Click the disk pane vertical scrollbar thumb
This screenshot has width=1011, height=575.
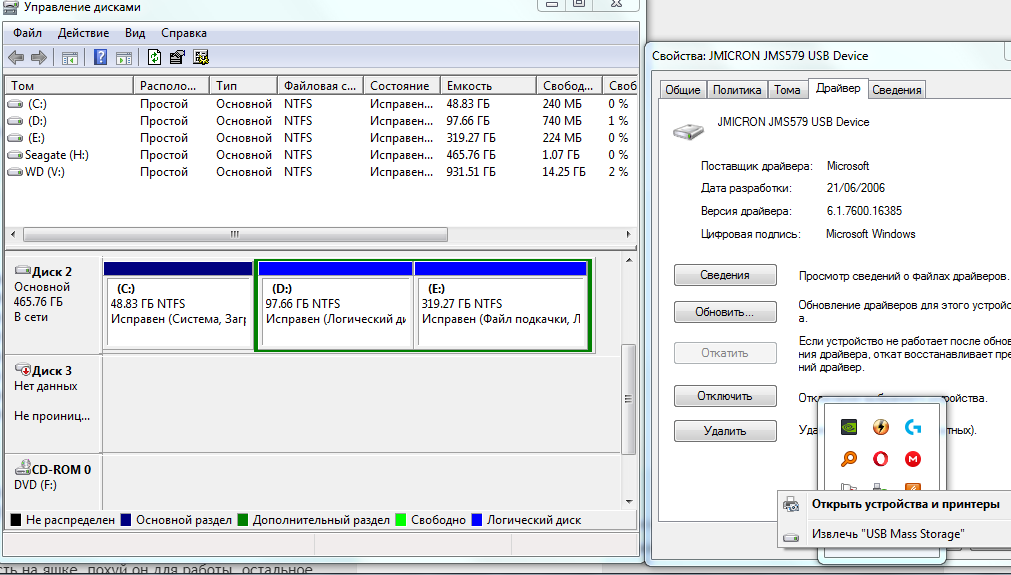pos(629,399)
